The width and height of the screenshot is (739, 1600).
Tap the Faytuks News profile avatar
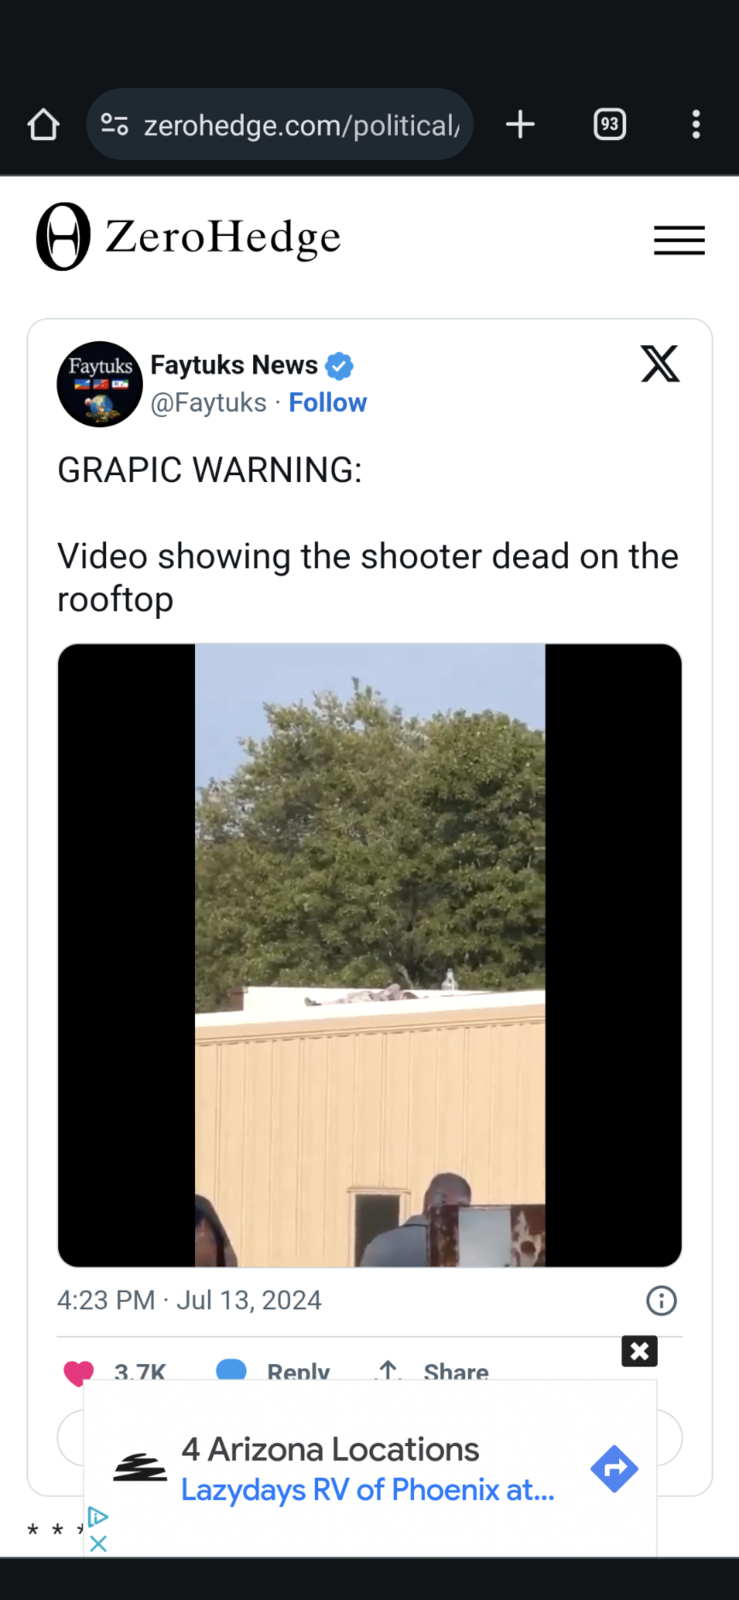click(x=100, y=384)
